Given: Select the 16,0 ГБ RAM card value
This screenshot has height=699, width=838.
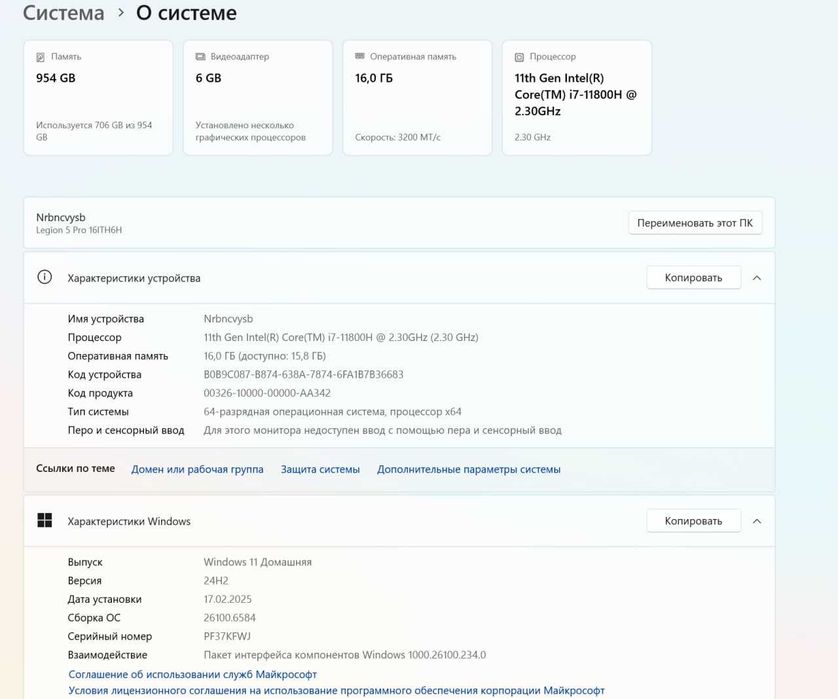Looking at the screenshot, I should pos(374,78).
